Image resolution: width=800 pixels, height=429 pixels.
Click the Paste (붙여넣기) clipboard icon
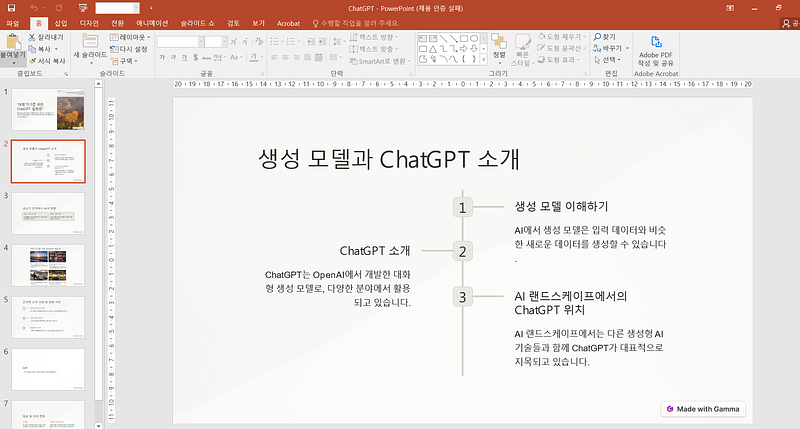click(x=13, y=42)
